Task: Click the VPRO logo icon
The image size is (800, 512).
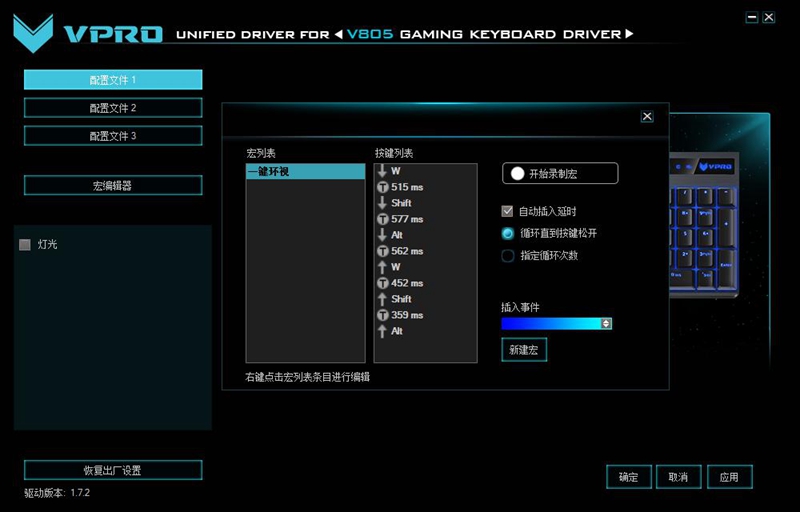Action: tap(33, 33)
